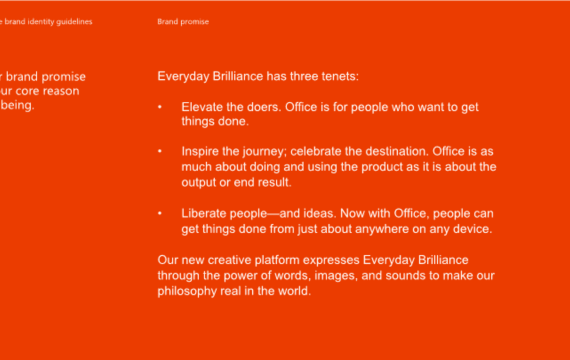Click the "get things done from just about anywhere" line
This screenshot has width=570, height=360.
pos(337,229)
